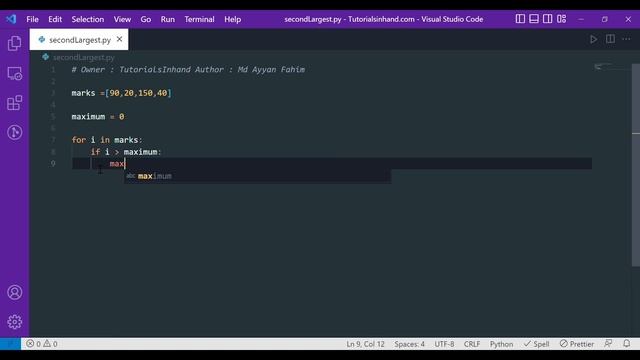This screenshot has width=640, height=360.
Task: Show errors and warnings in status bar
Action: (x=42, y=344)
